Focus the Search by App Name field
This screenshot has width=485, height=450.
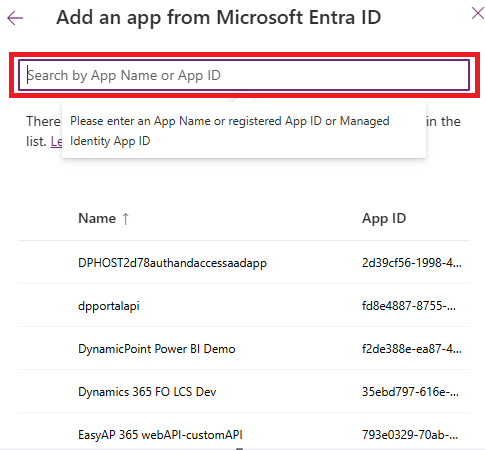244,75
